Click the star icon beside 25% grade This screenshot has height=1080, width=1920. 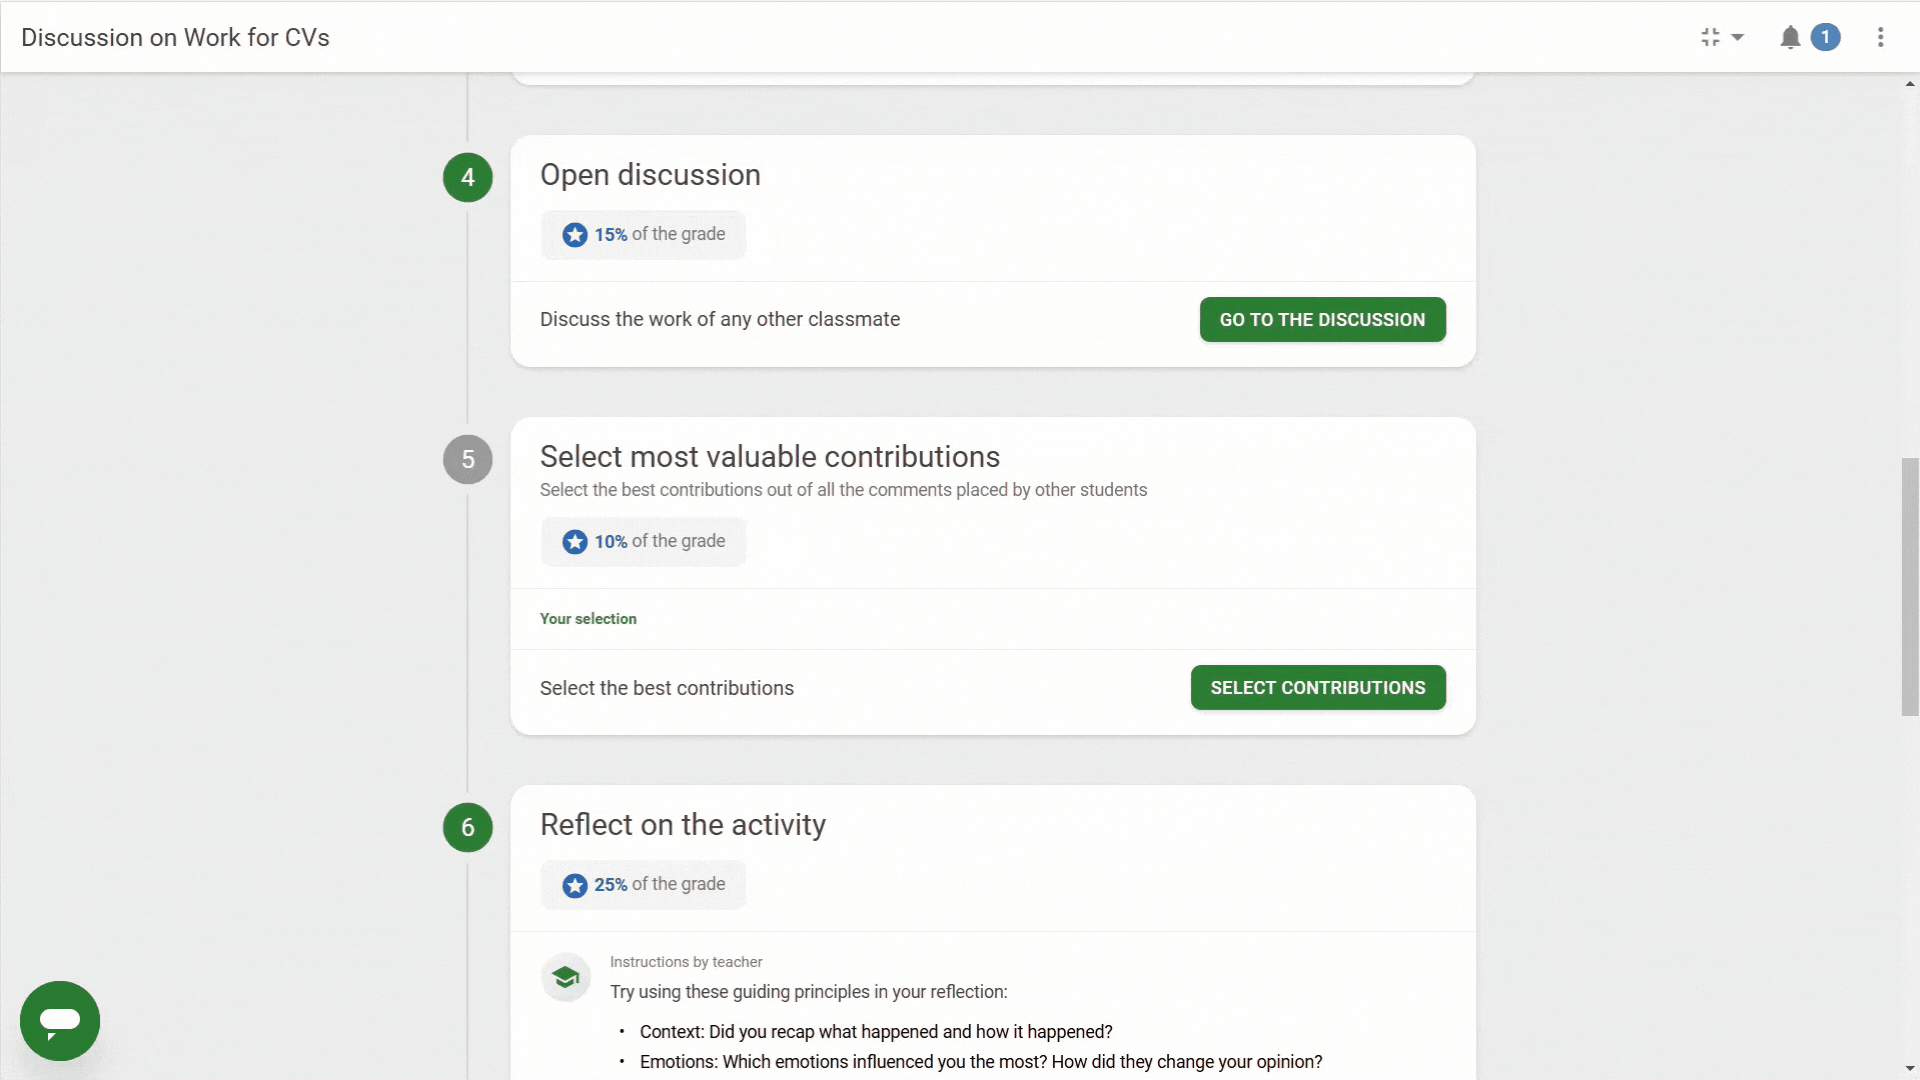coord(575,886)
